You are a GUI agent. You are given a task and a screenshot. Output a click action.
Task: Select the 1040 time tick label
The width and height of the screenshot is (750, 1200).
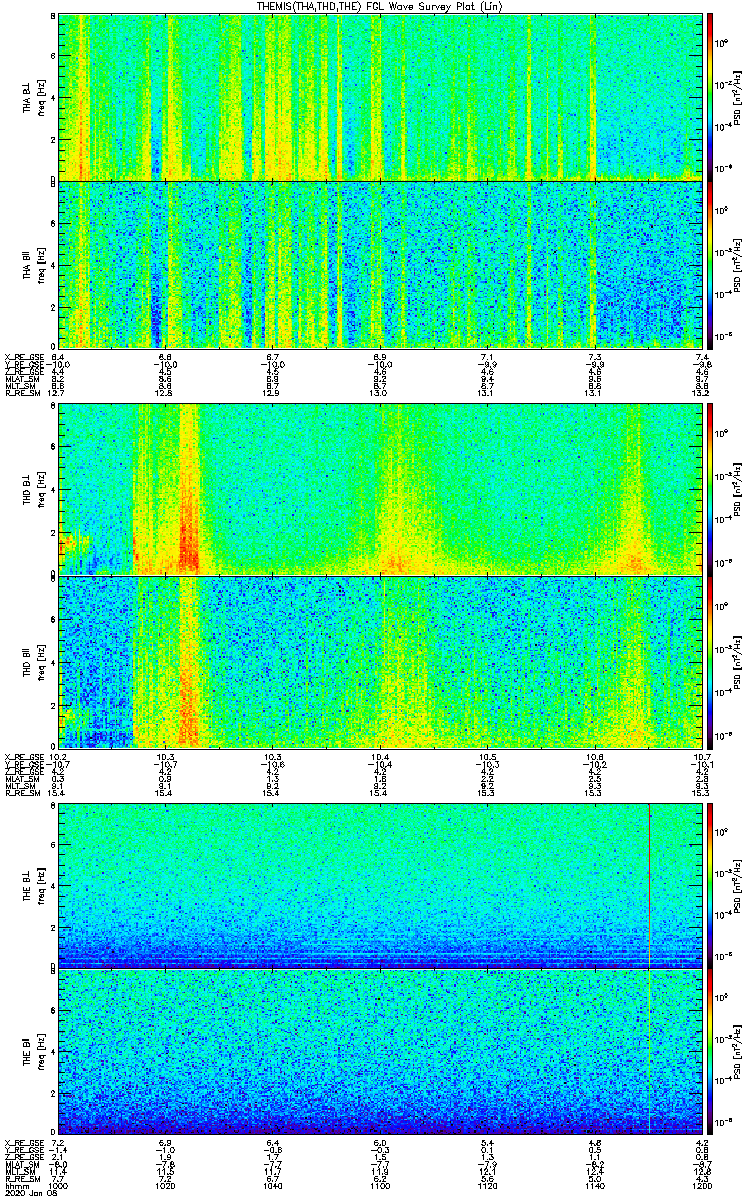pyautogui.click(x=273, y=1185)
